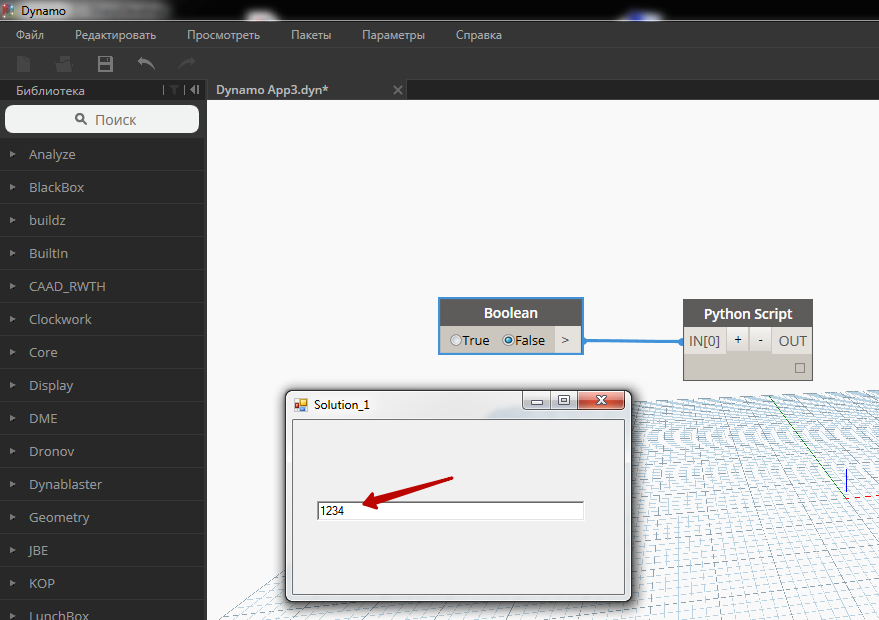Screen dimensions: 879x620
Task: Click the minus button on Python Script node
Action: (x=760, y=340)
